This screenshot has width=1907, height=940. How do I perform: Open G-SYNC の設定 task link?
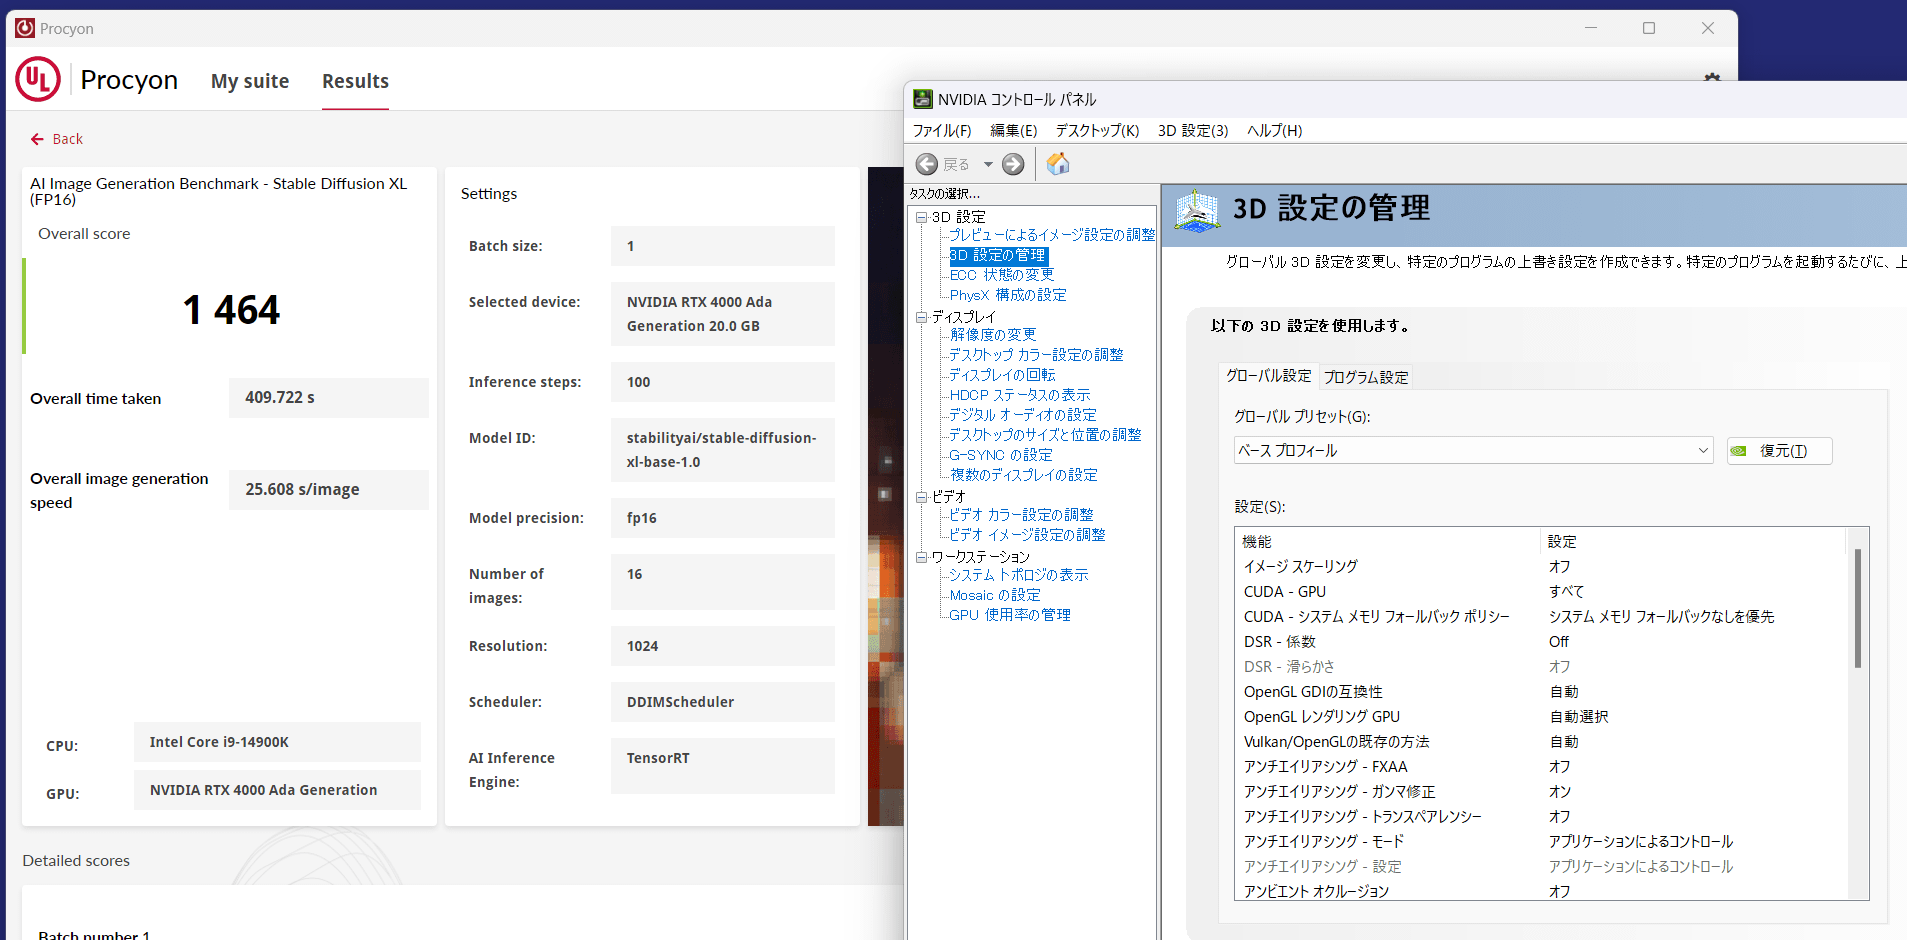click(x=1001, y=455)
